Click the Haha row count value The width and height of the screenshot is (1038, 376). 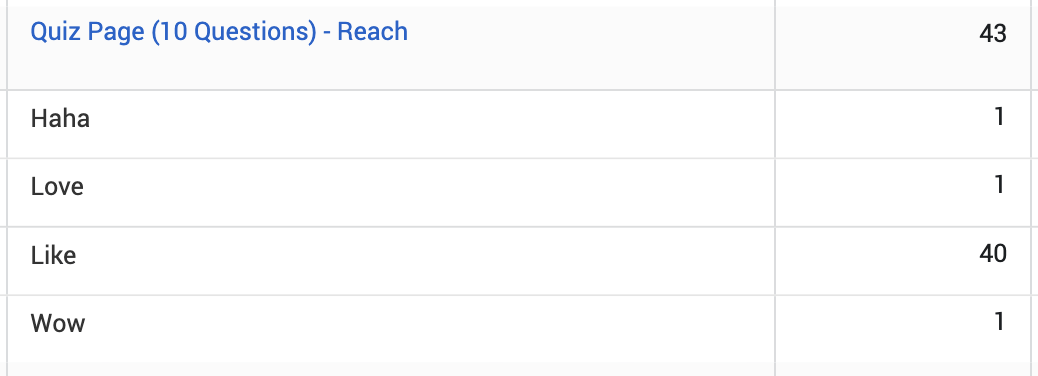click(1000, 117)
